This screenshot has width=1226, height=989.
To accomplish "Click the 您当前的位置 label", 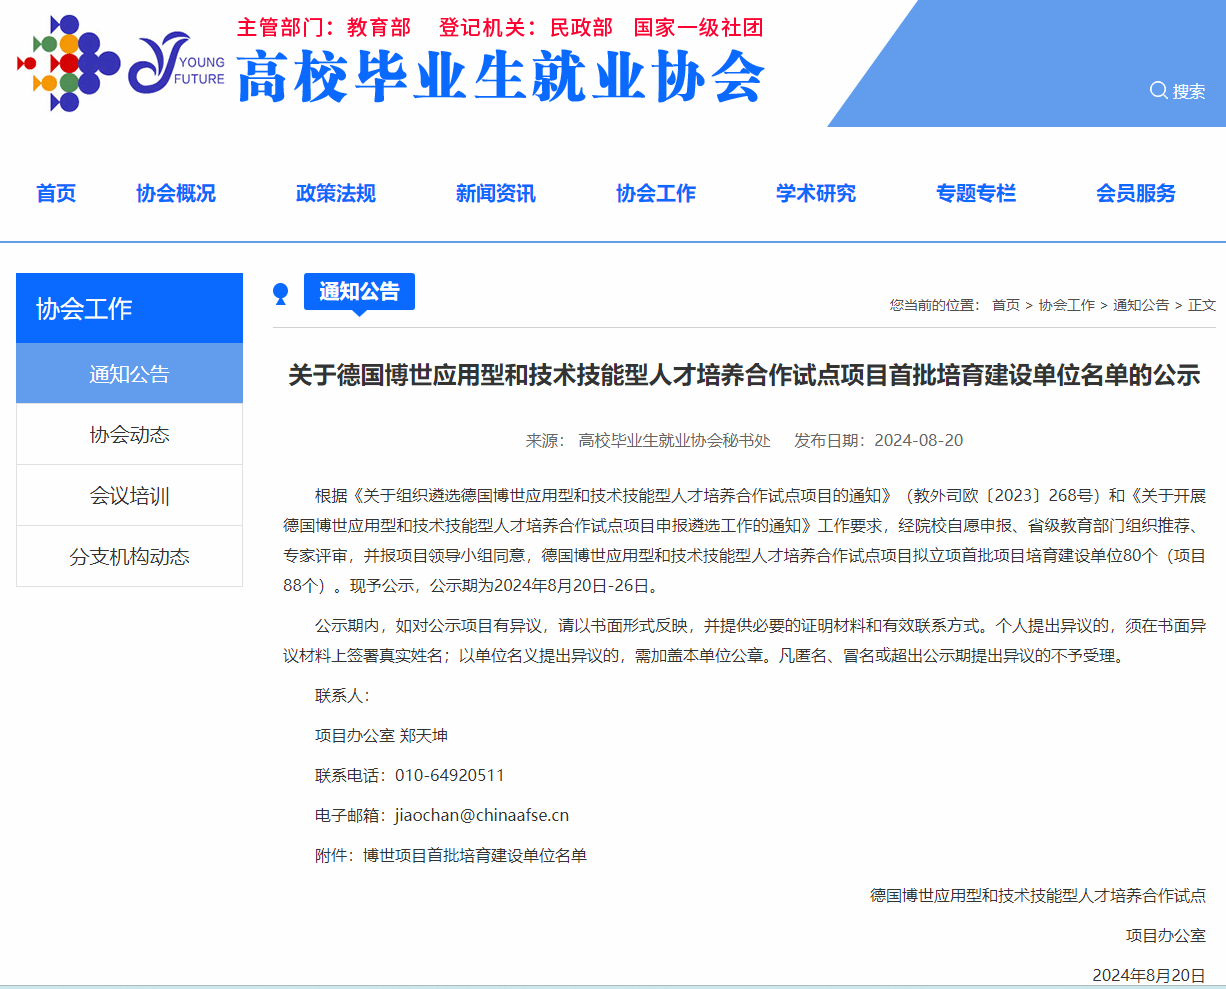I will tap(935, 305).
